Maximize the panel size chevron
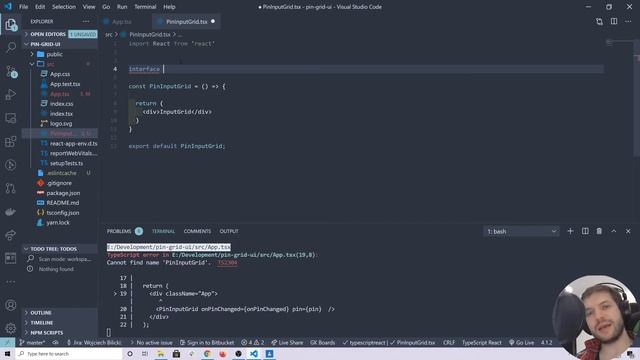The width and height of the screenshot is (640, 360). (x=613, y=231)
